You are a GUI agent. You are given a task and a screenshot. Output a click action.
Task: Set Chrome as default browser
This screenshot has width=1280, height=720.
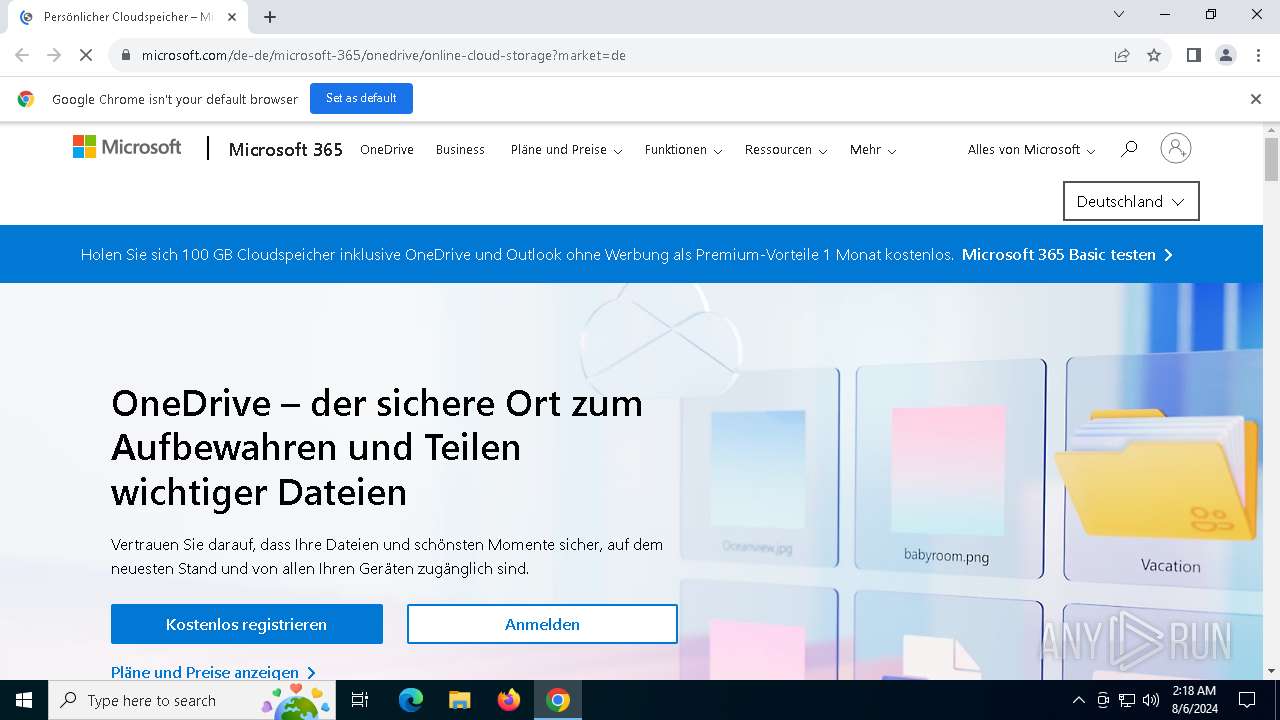pyautogui.click(x=361, y=98)
